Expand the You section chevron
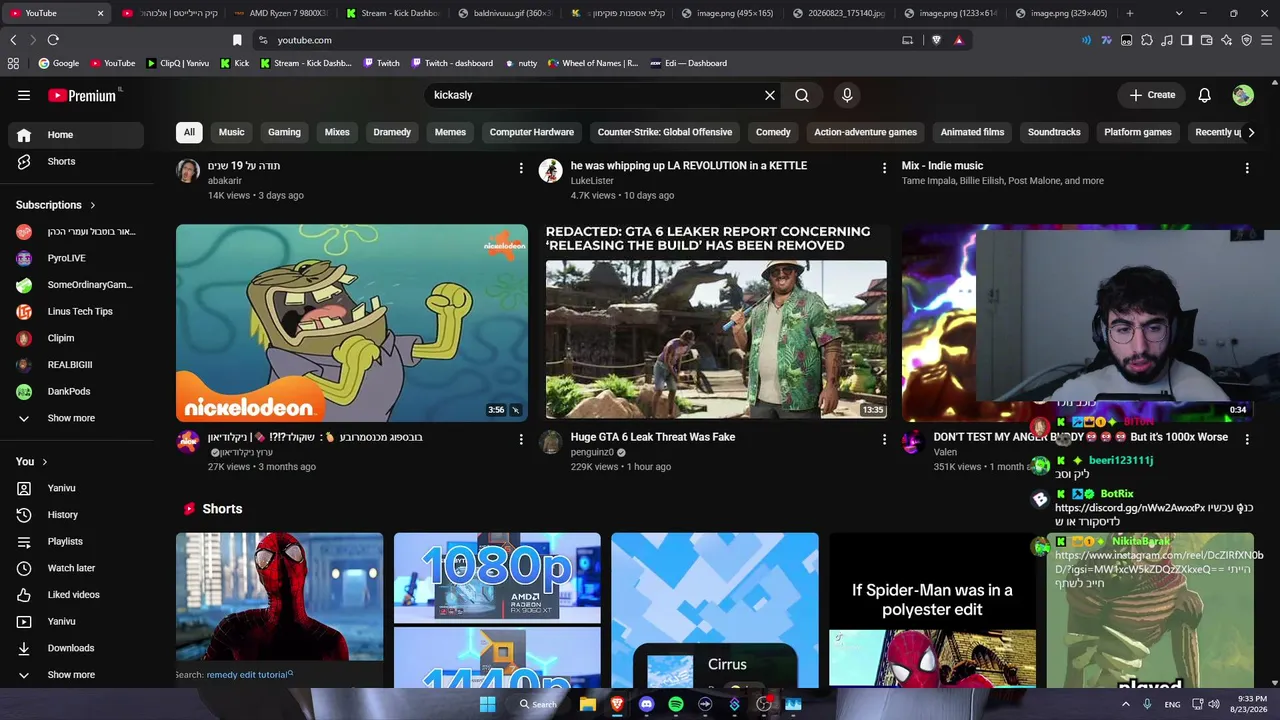Viewport: 1280px width, 720px height. (44, 462)
